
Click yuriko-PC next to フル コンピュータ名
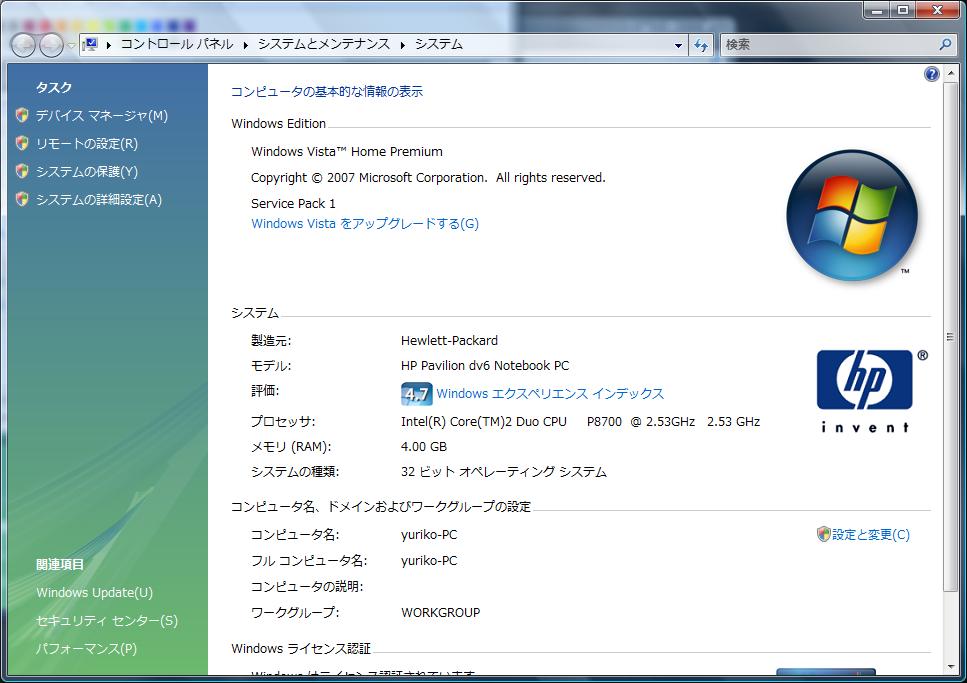pyautogui.click(x=429, y=561)
